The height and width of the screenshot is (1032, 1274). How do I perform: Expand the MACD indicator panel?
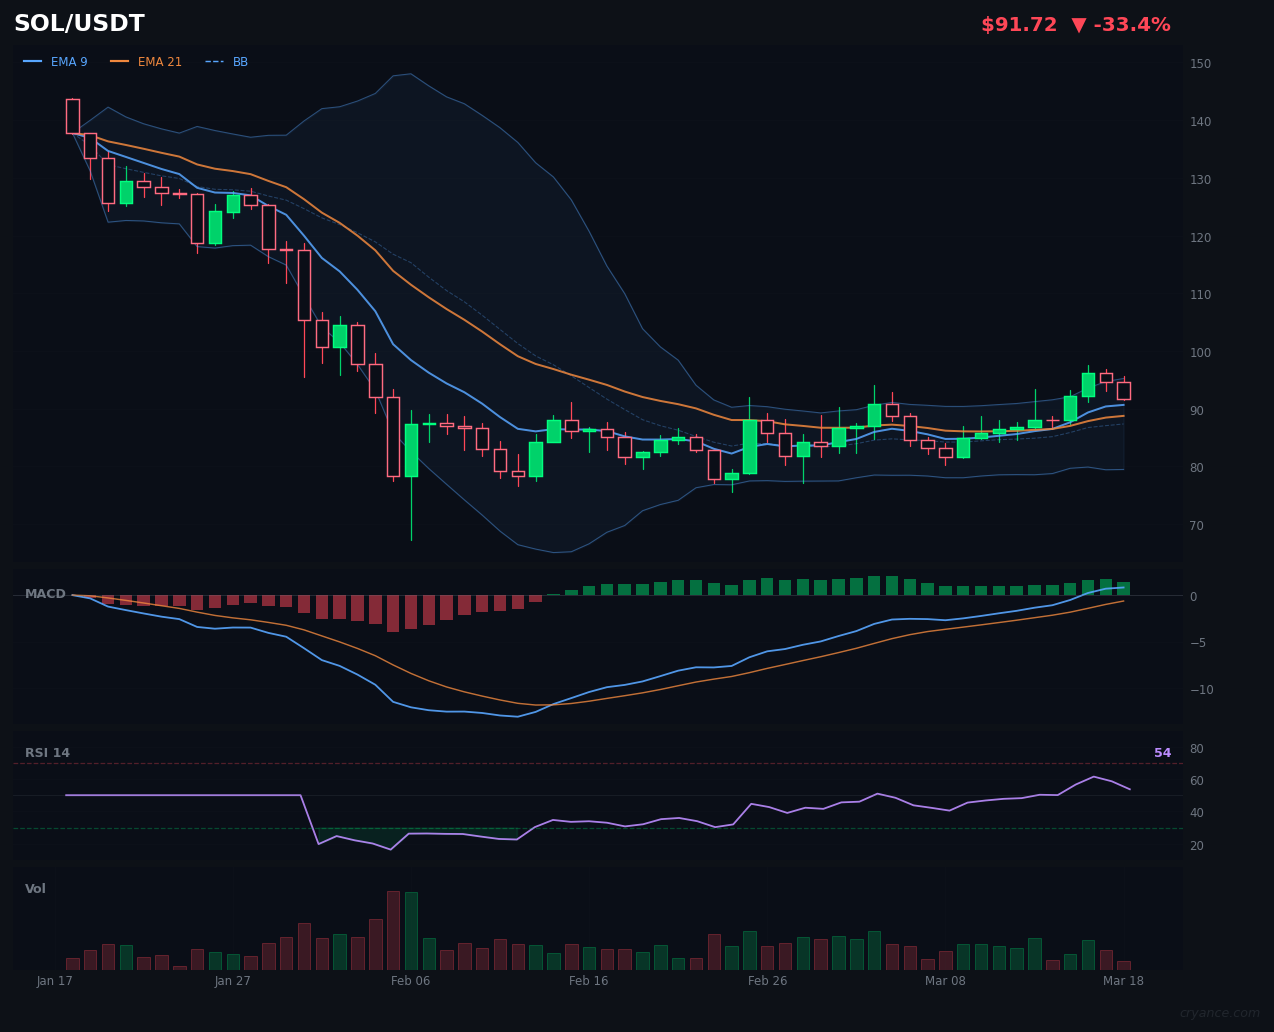click(x=45, y=593)
